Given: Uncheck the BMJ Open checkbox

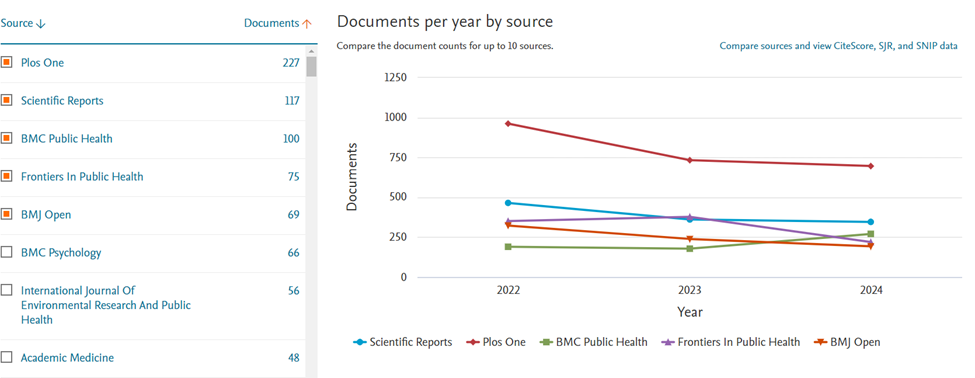Looking at the screenshot, I should (7, 214).
